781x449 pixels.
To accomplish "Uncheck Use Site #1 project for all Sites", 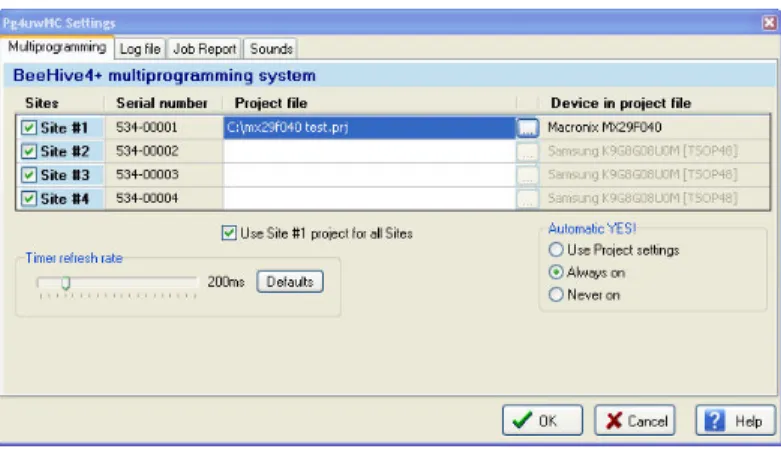I will [x=229, y=233].
